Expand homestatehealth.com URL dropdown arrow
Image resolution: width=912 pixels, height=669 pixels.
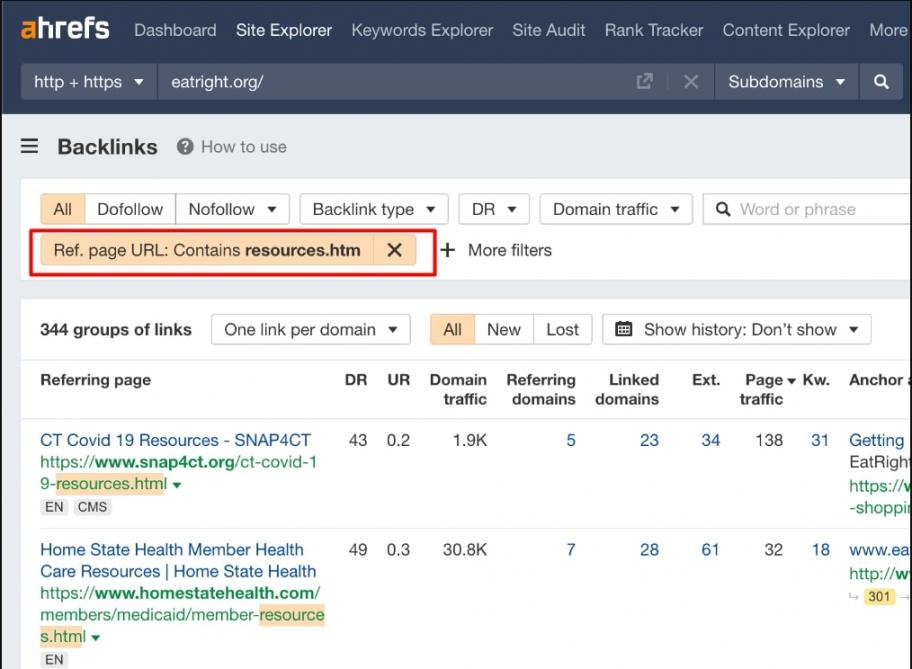point(95,638)
